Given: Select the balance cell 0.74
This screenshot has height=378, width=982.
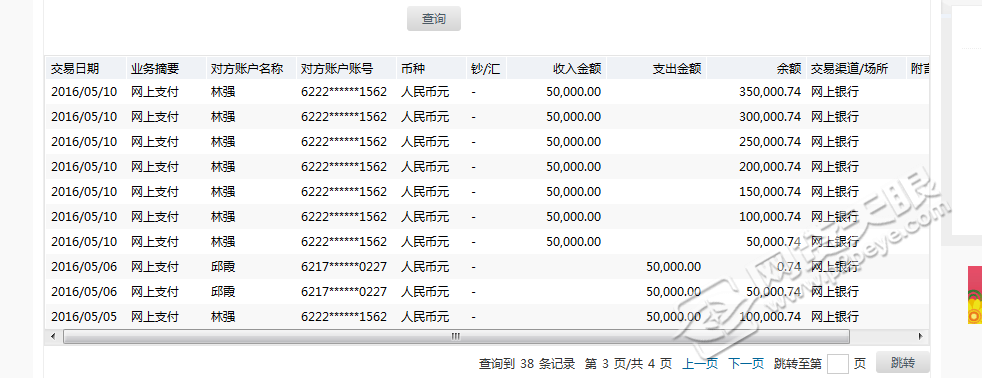Looking at the screenshot, I should [788, 267].
